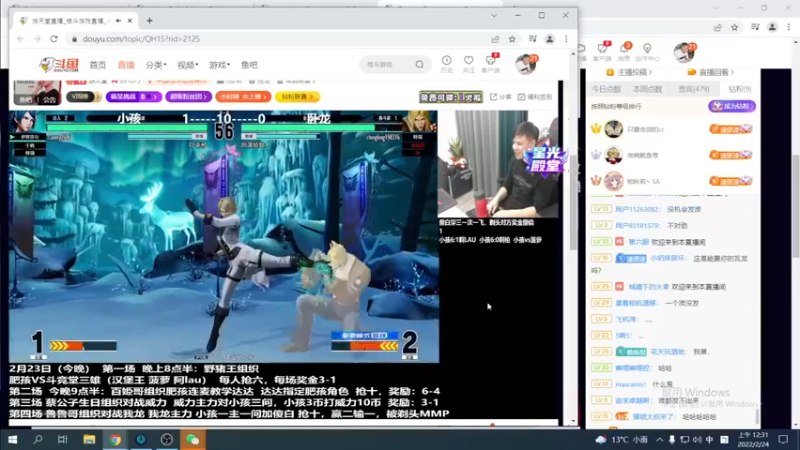Screen dimensions: 800x450
Task: Click the streamer webcam overlay in the video
Action: tap(497, 164)
